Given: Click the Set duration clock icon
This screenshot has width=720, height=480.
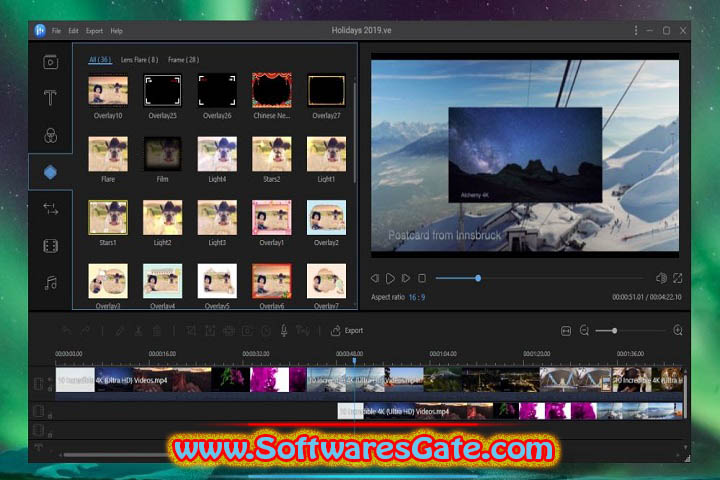Looking at the screenshot, I should [x=266, y=330].
